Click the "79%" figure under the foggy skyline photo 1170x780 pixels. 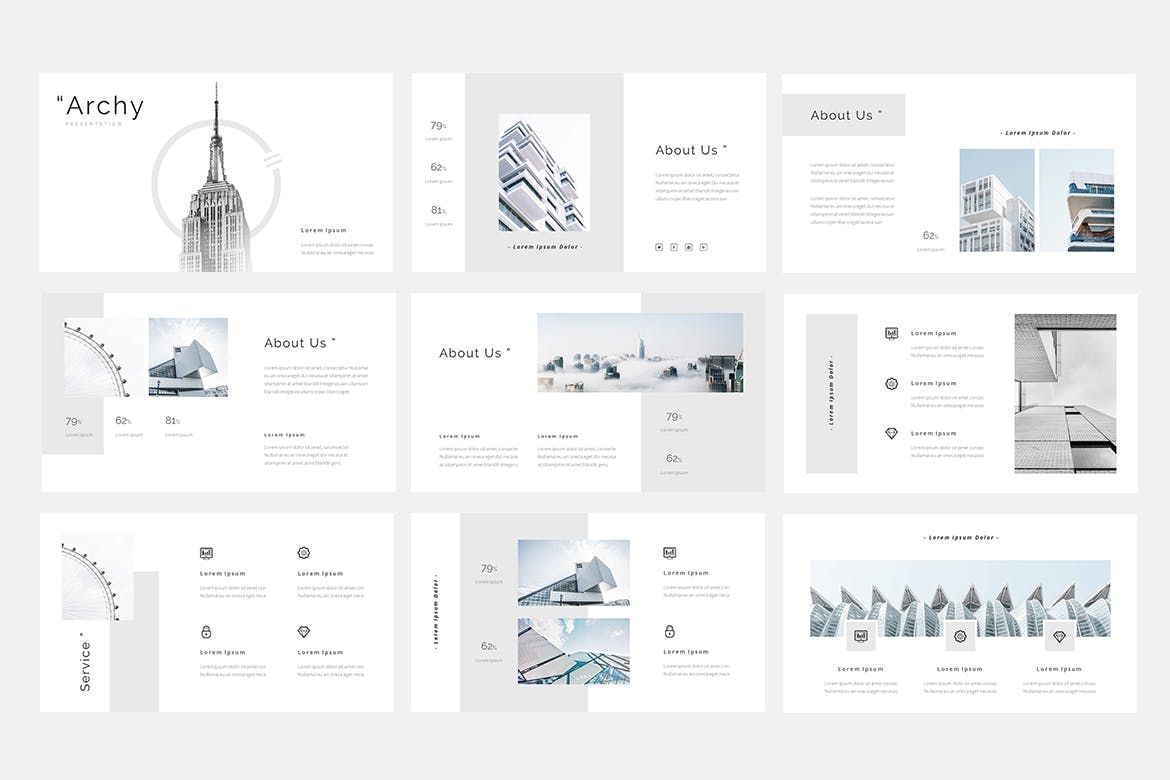click(675, 416)
